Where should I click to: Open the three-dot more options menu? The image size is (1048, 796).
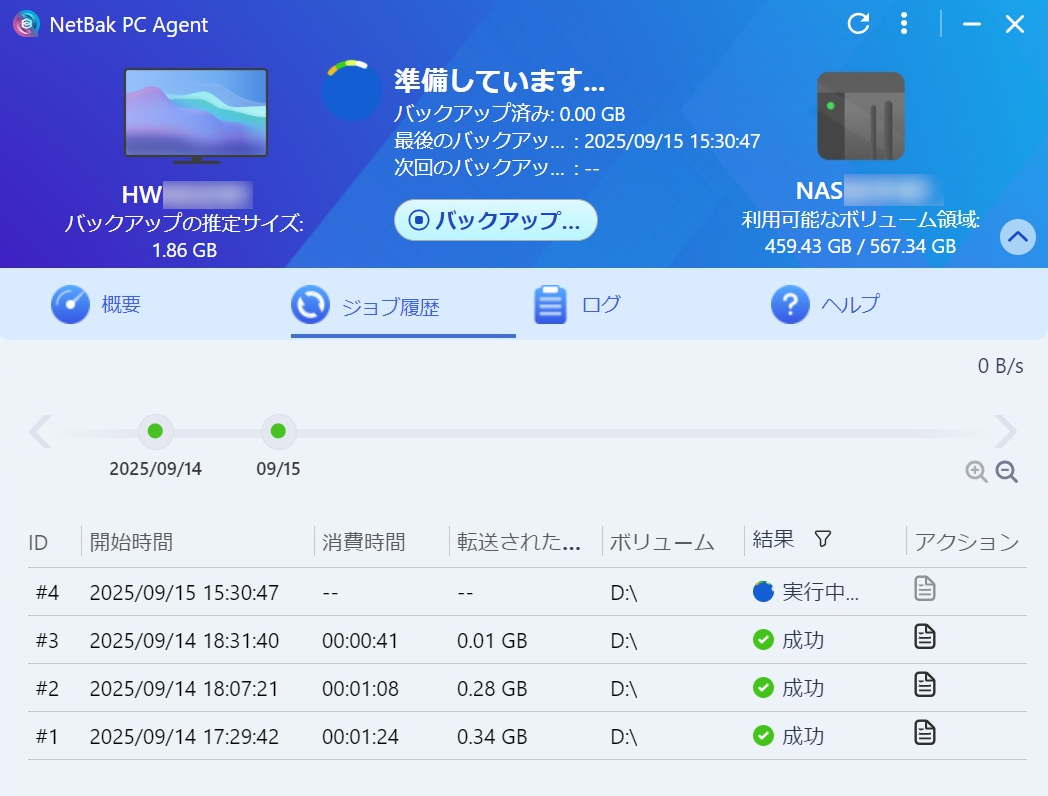(904, 24)
